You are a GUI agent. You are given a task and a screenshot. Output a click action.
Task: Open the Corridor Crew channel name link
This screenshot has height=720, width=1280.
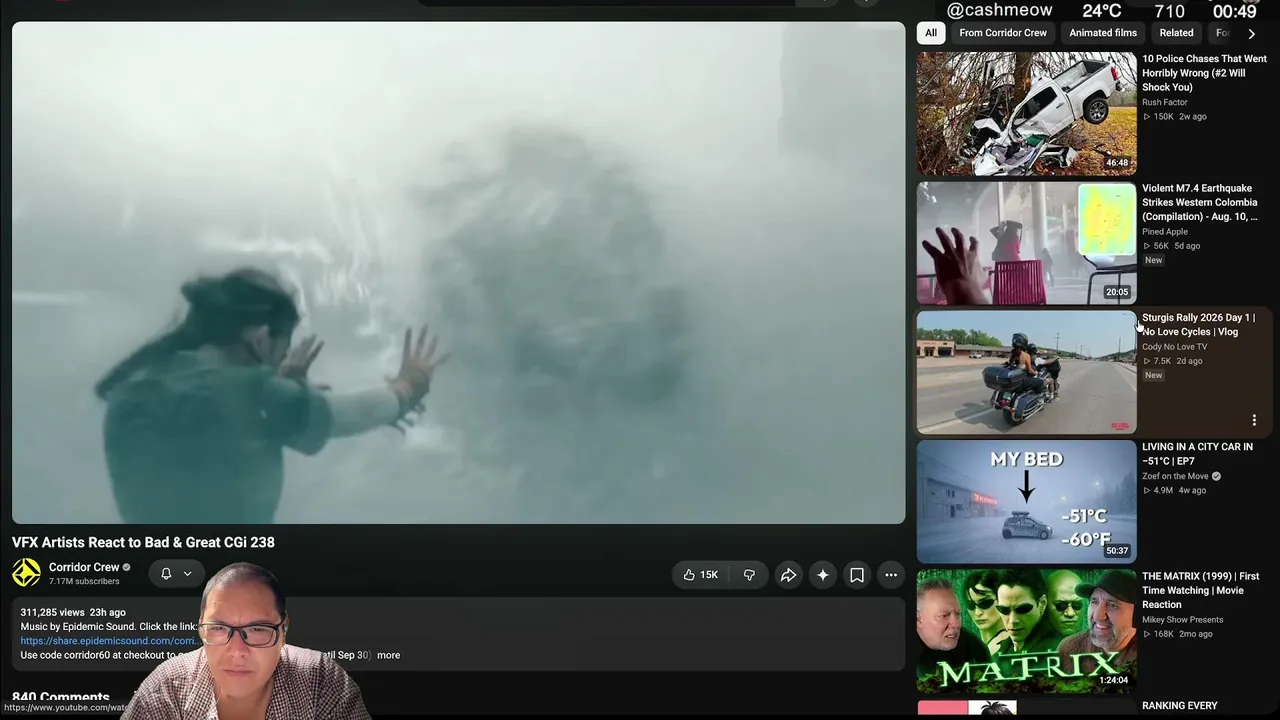[84, 567]
